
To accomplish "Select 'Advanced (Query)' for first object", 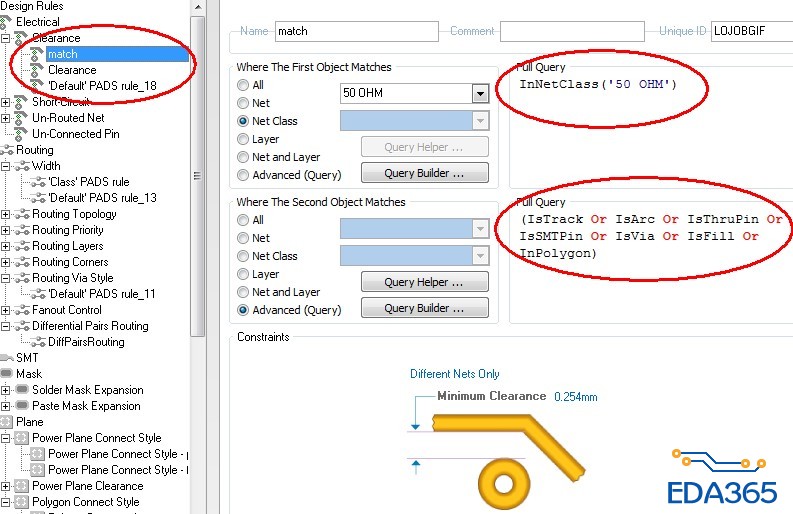I will [x=243, y=175].
